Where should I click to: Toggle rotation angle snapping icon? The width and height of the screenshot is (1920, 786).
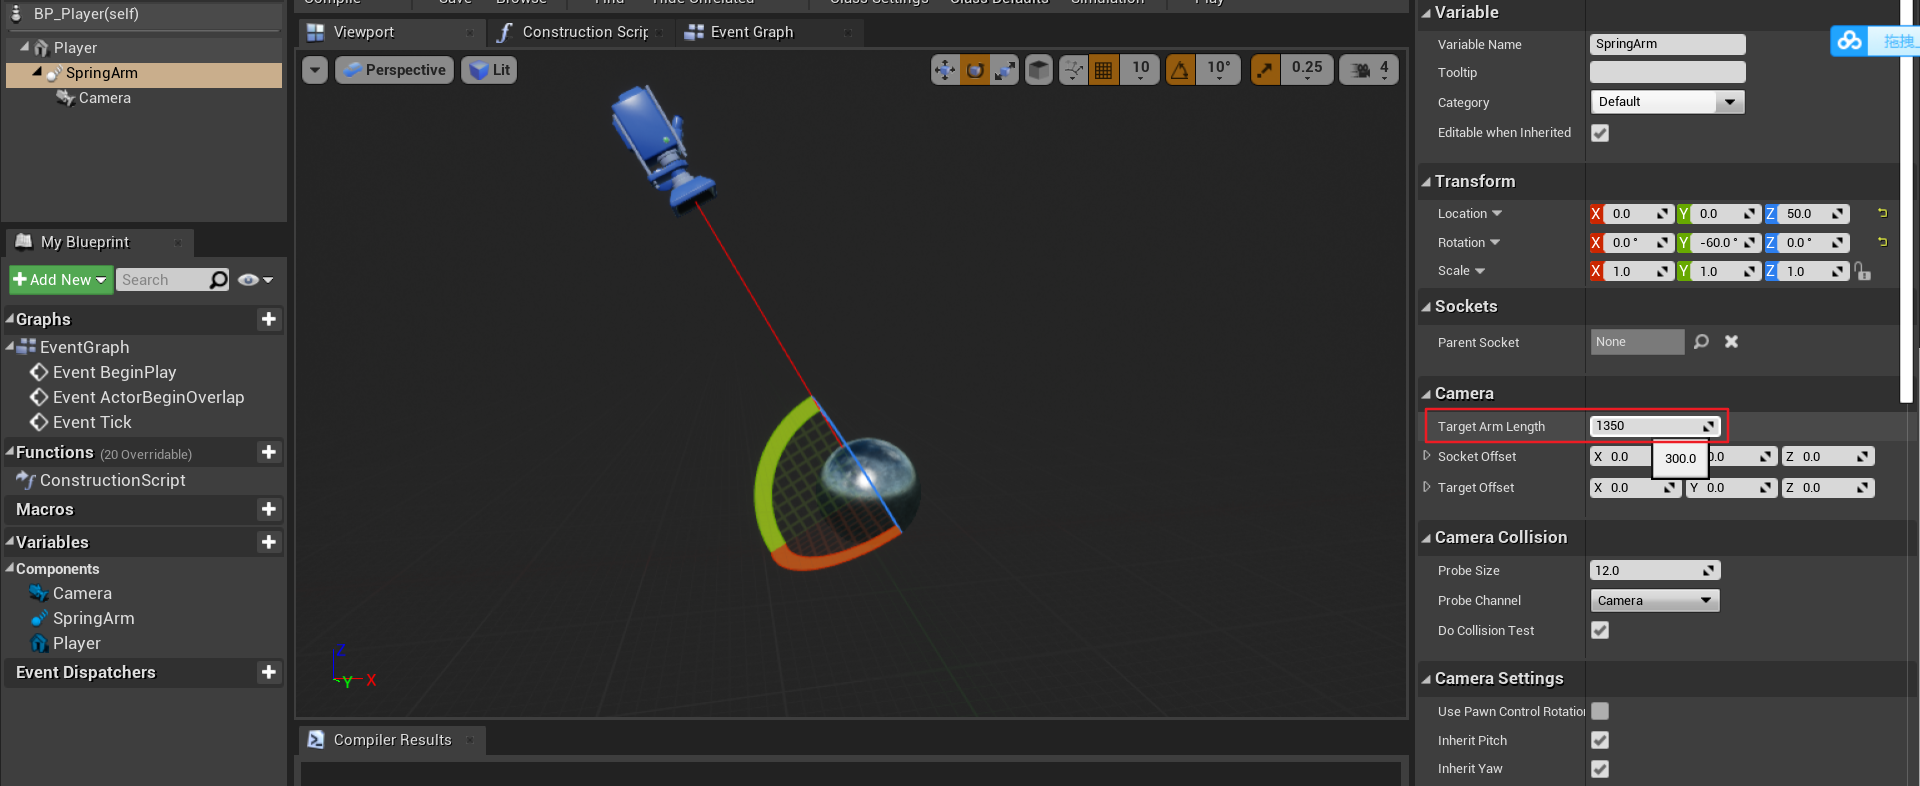[1180, 70]
